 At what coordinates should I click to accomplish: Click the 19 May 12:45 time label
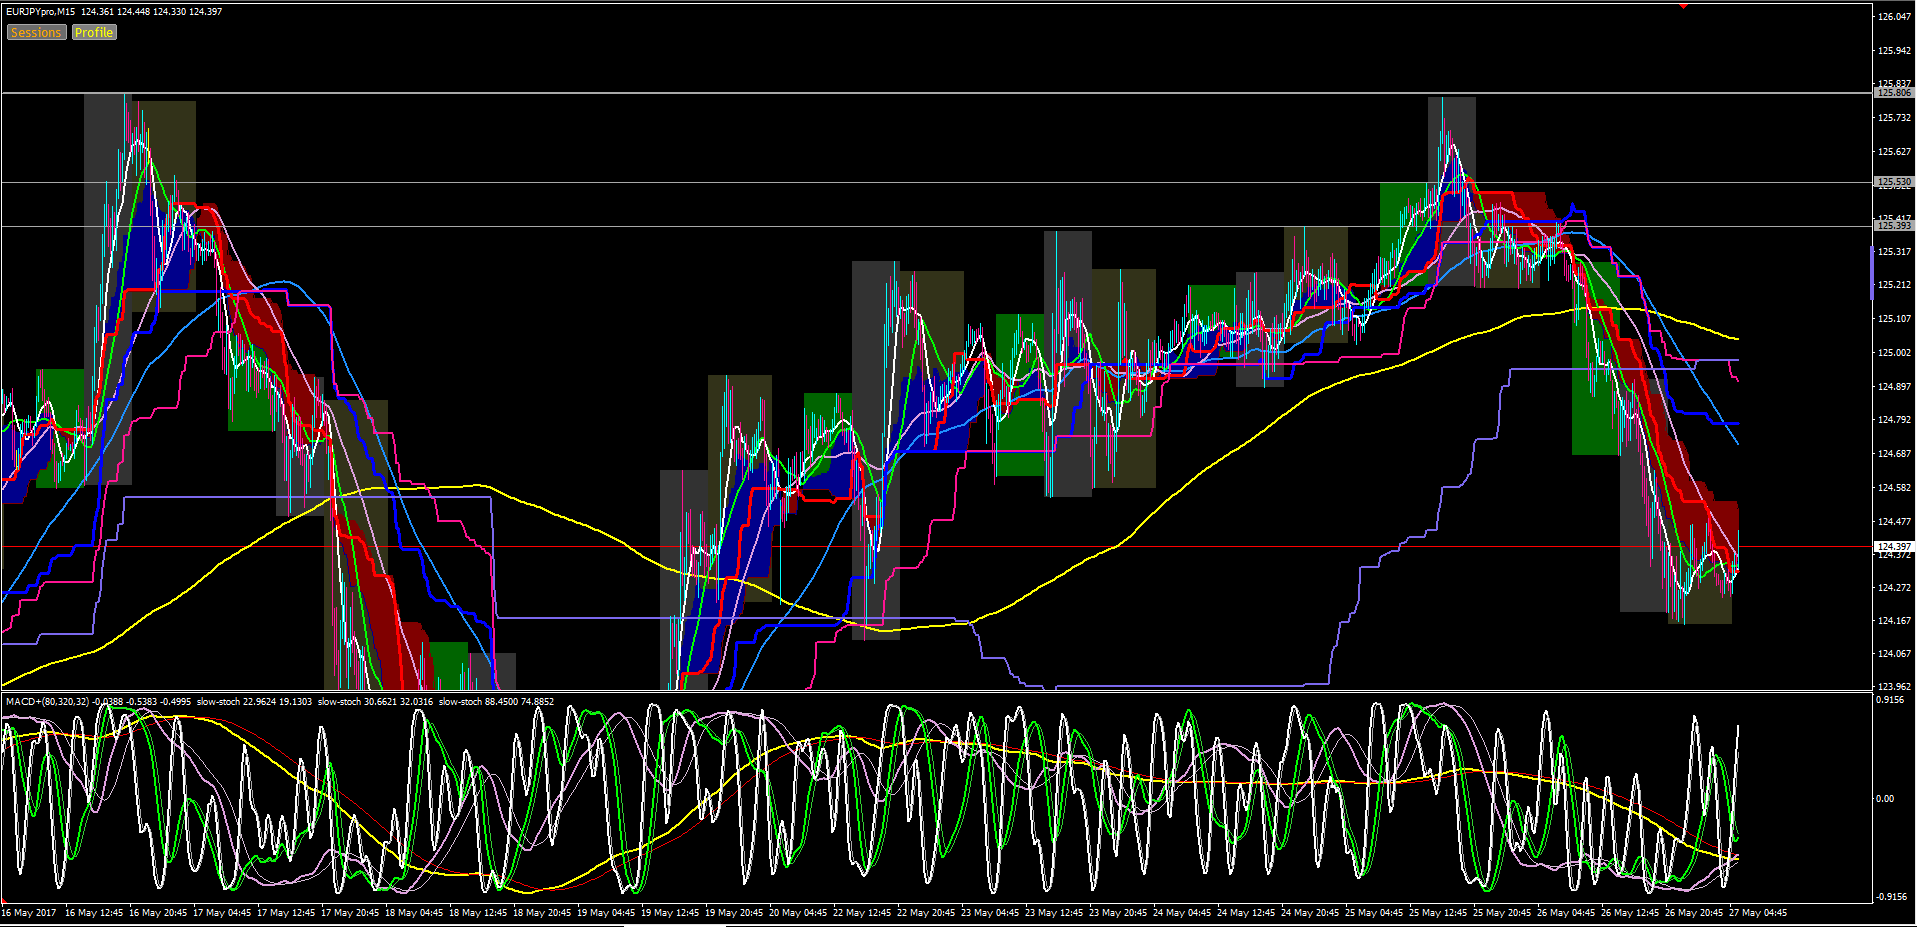(670, 913)
